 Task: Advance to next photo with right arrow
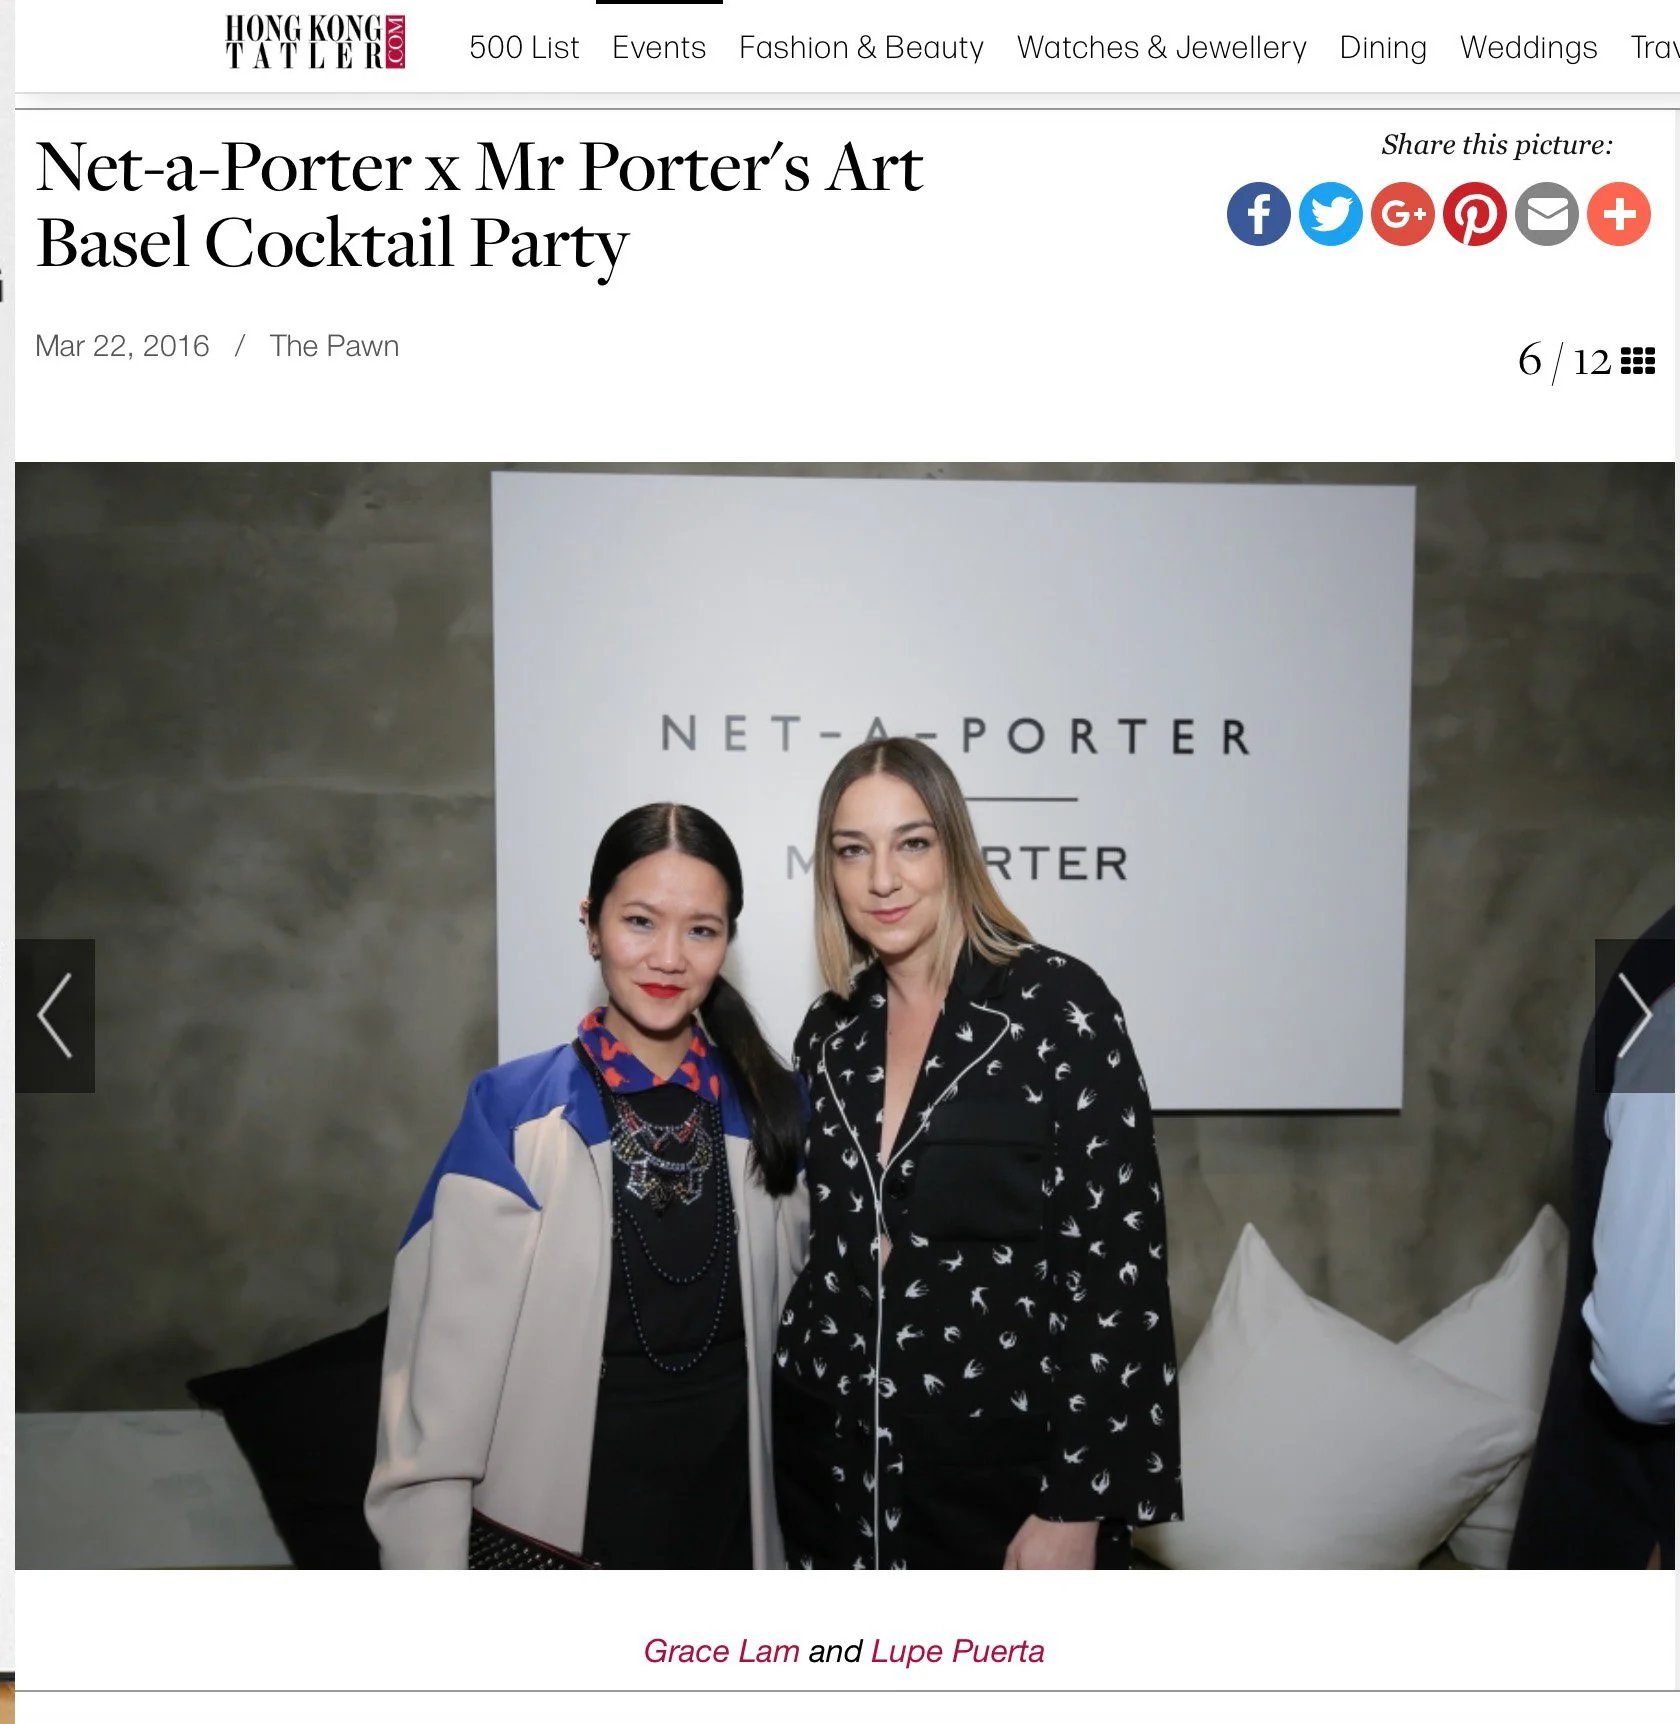[1635, 1015]
